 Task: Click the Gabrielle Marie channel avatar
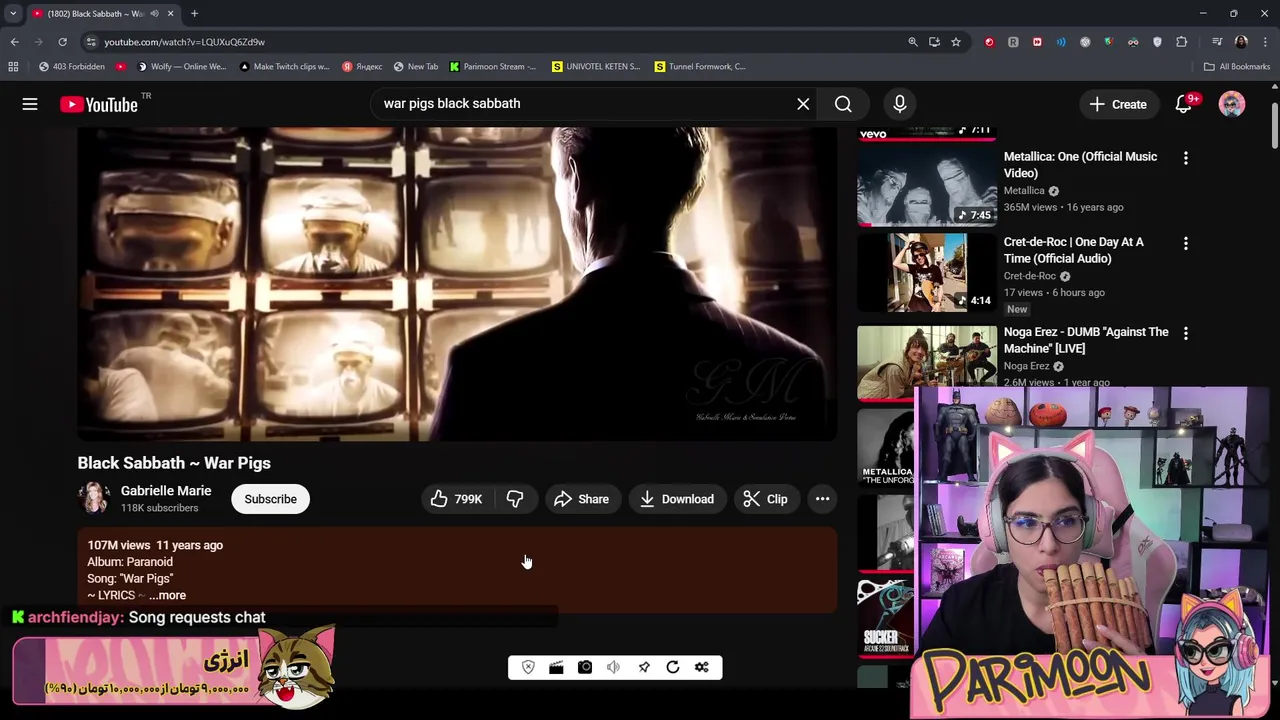click(x=94, y=498)
